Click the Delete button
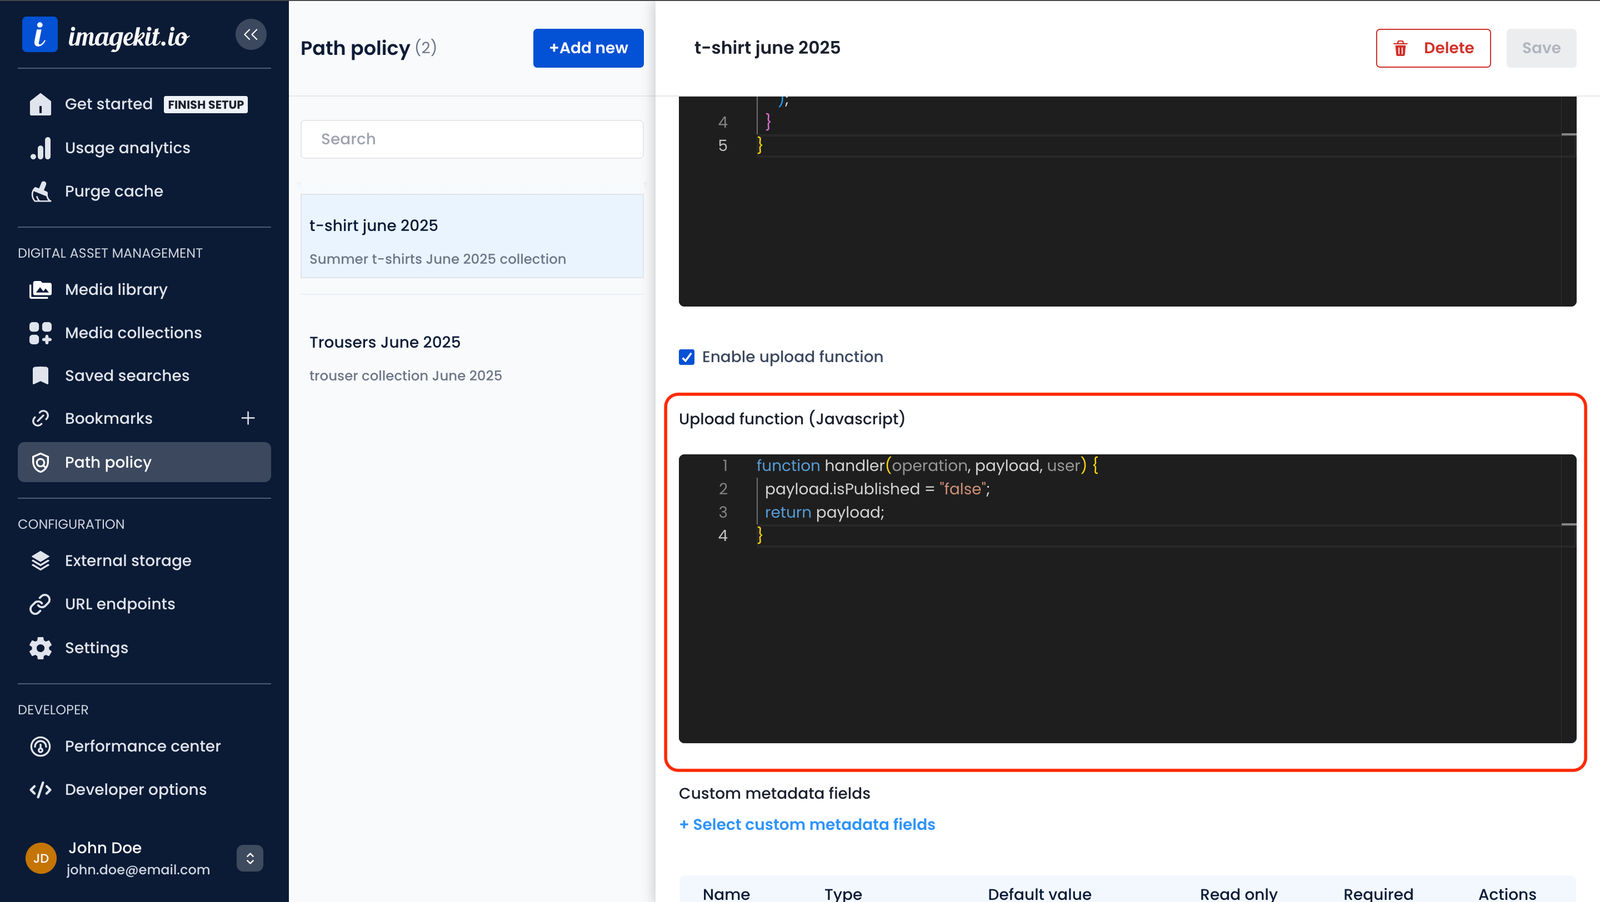Image resolution: width=1600 pixels, height=902 pixels. (1433, 48)
